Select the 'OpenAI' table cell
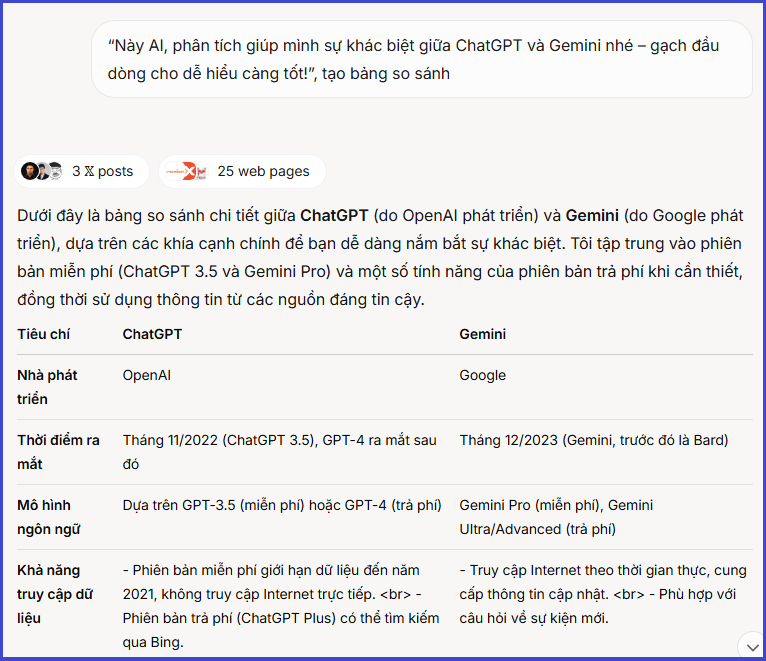The image size is (766, 661). [147, 375]
